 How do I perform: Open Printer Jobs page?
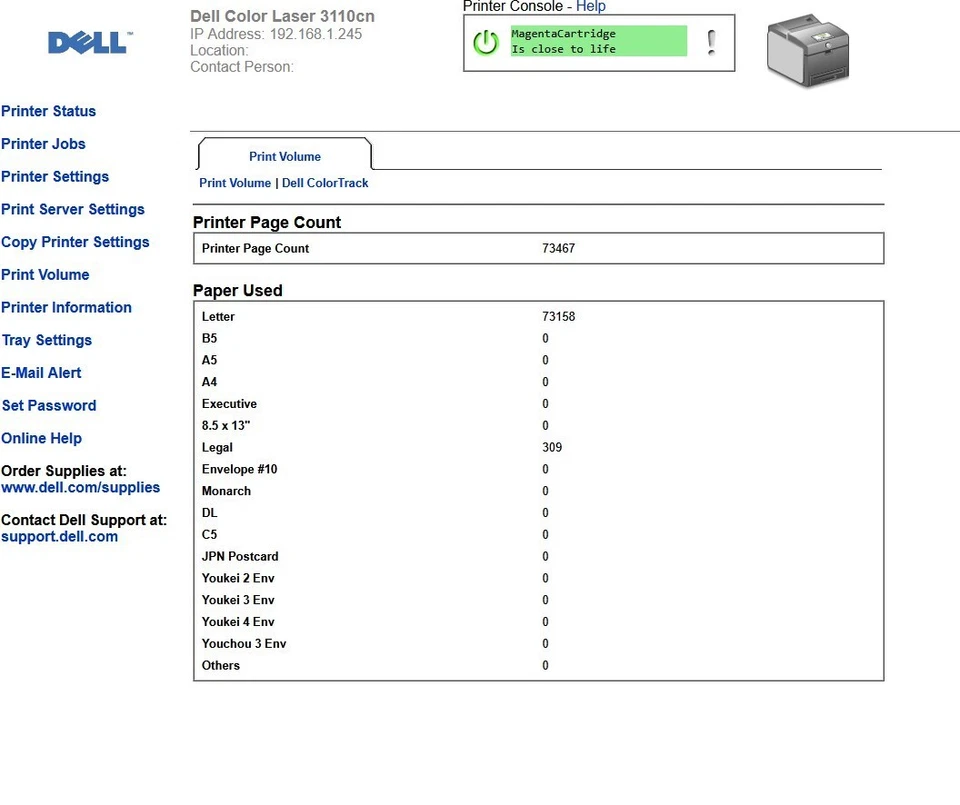click(x=43, y=144)
